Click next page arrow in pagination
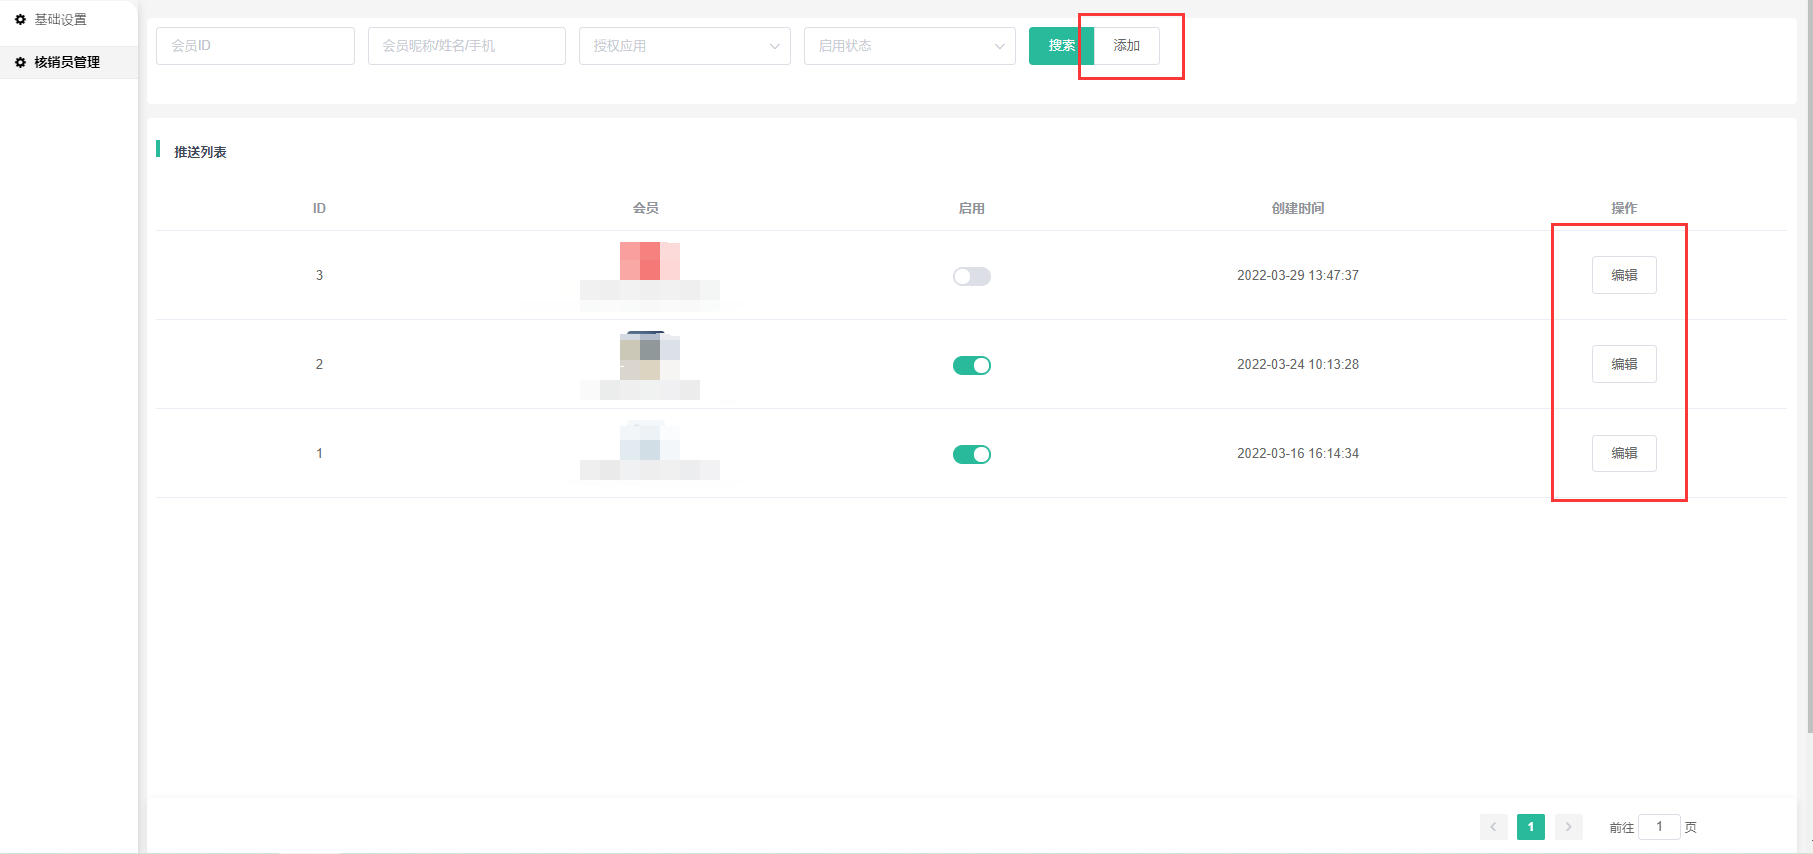Screen dimensions: 1813x854 1568,827
